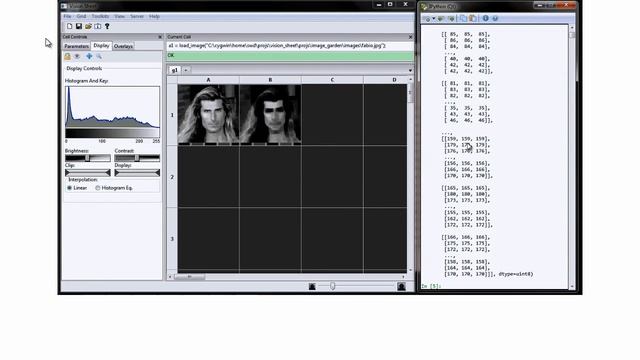The width and height of the screenshot is (640, 360).
Task: Click the eye icon in the Display tab
Action: point(77,56)
